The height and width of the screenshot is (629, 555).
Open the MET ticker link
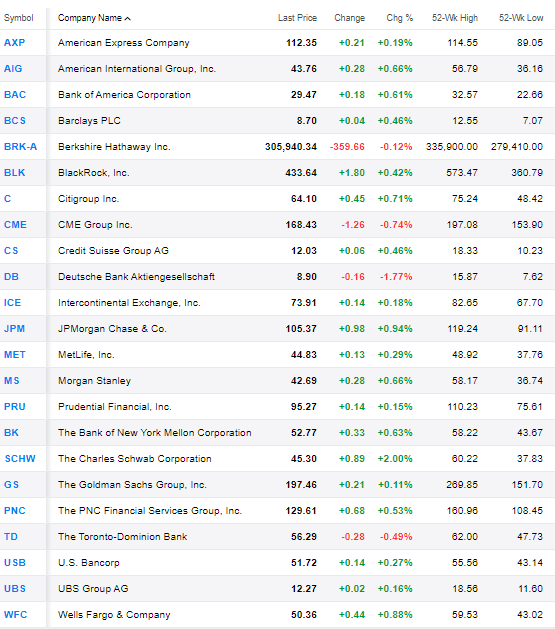tap(15, 355)
